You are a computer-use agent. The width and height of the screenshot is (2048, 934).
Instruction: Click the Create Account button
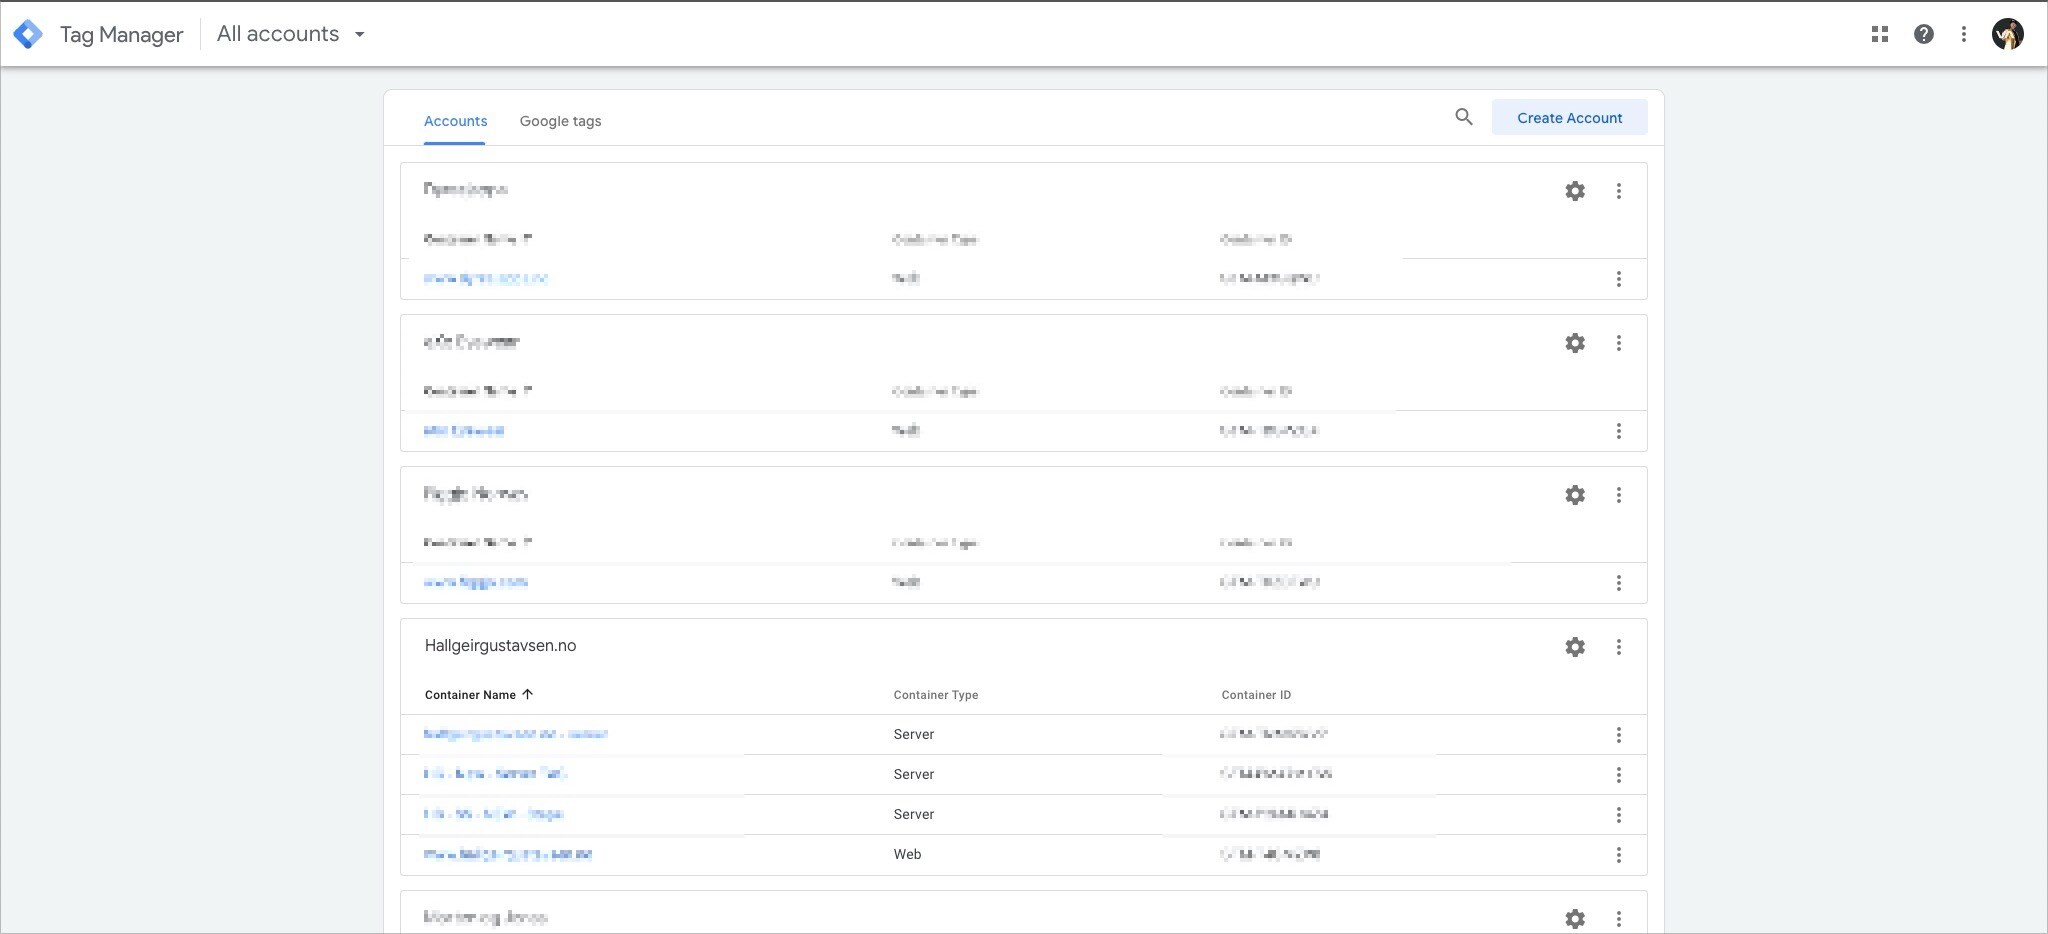click(1569, 118)
